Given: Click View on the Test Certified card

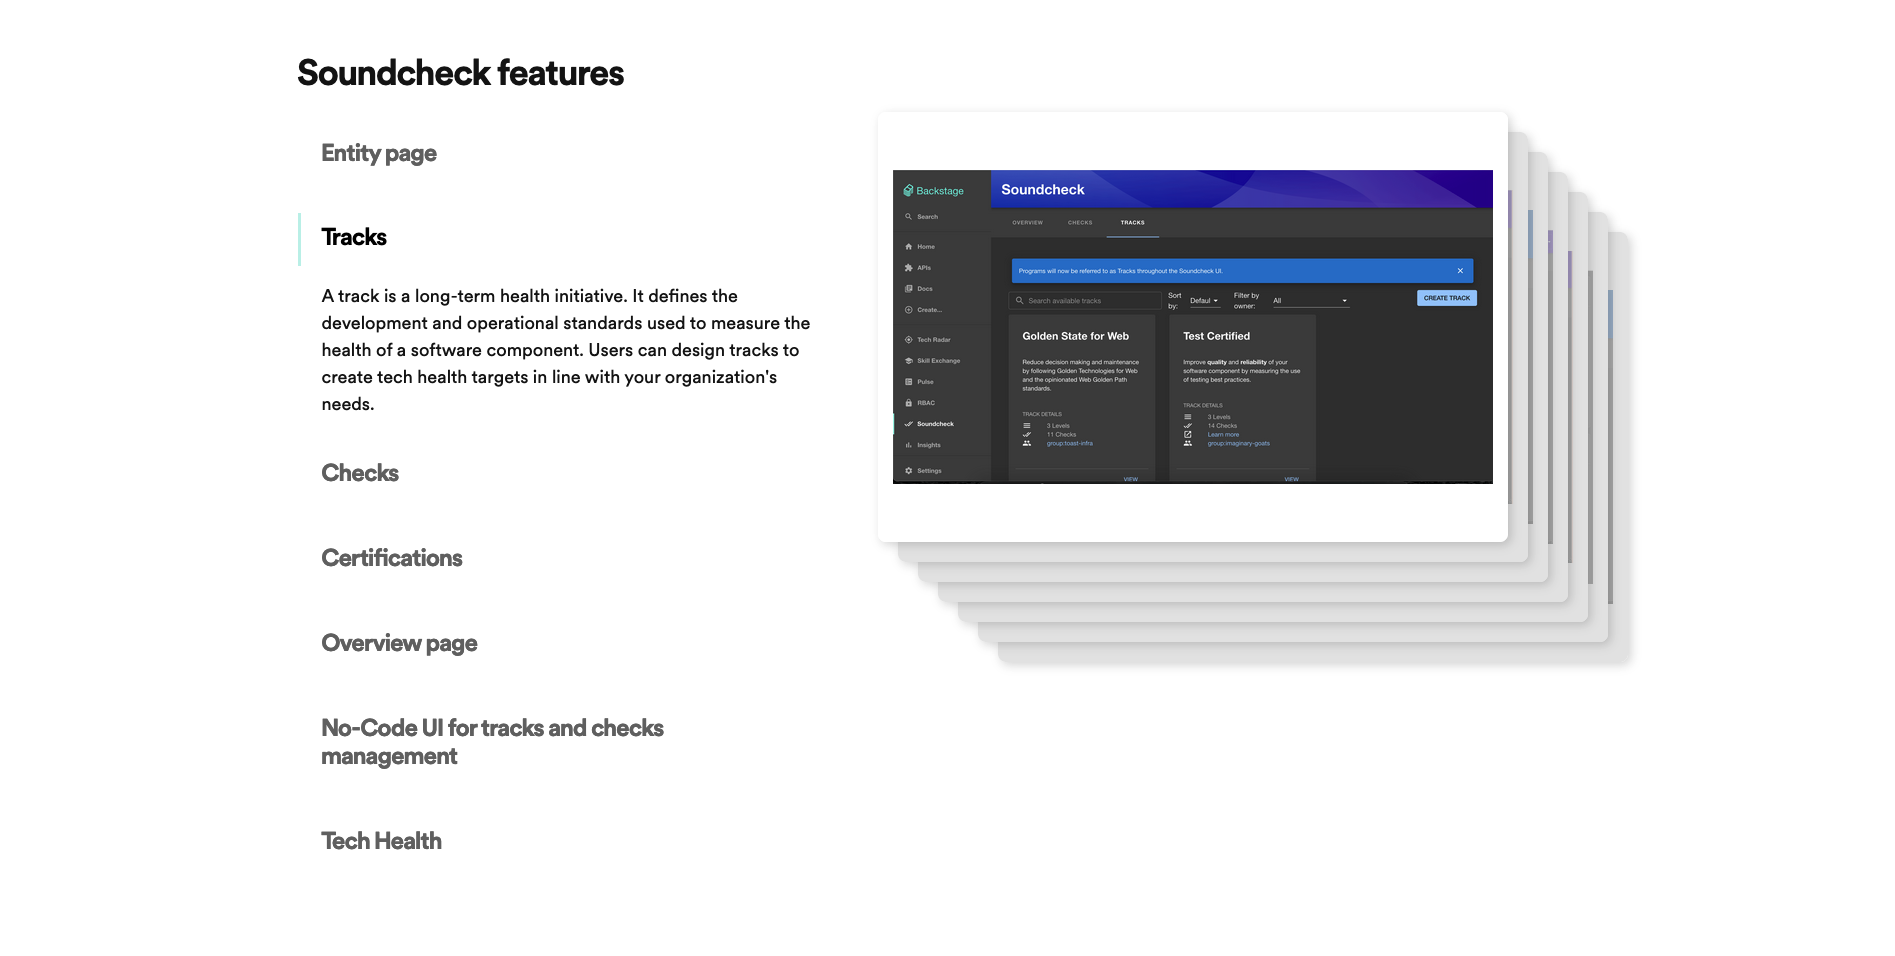Looking at the screenshot, I should [x=1291, y=479].
